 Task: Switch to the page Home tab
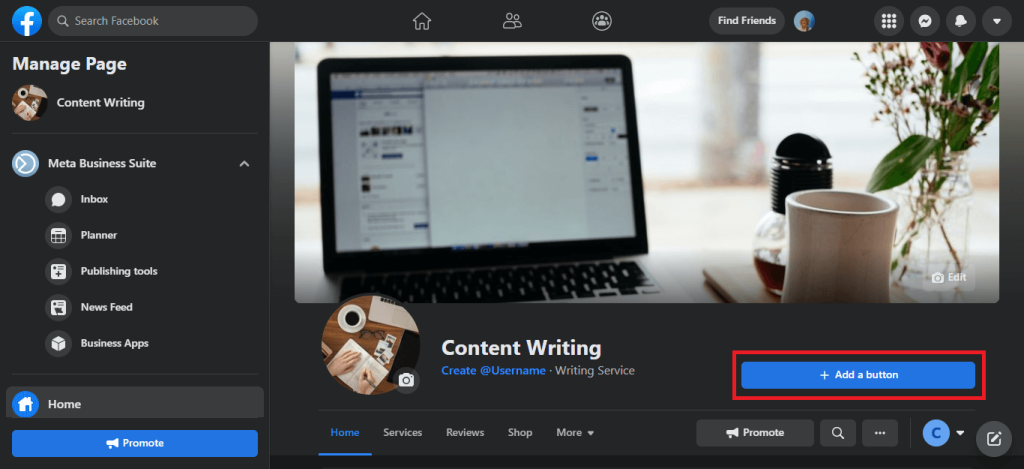[x=345, y=432]
